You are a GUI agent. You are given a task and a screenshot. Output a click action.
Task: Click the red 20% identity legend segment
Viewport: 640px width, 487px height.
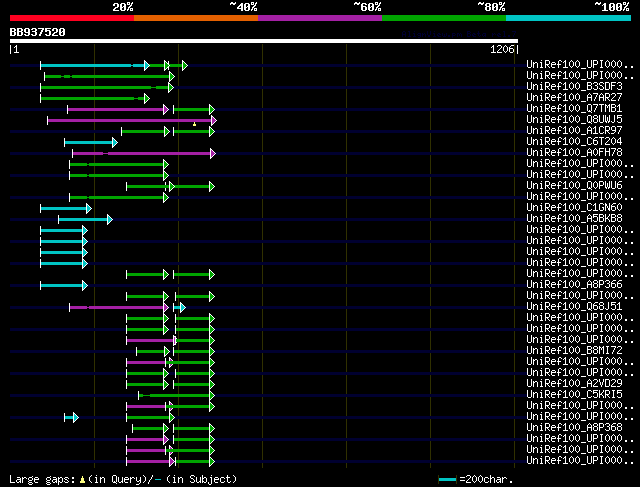(x=72, y=18)
